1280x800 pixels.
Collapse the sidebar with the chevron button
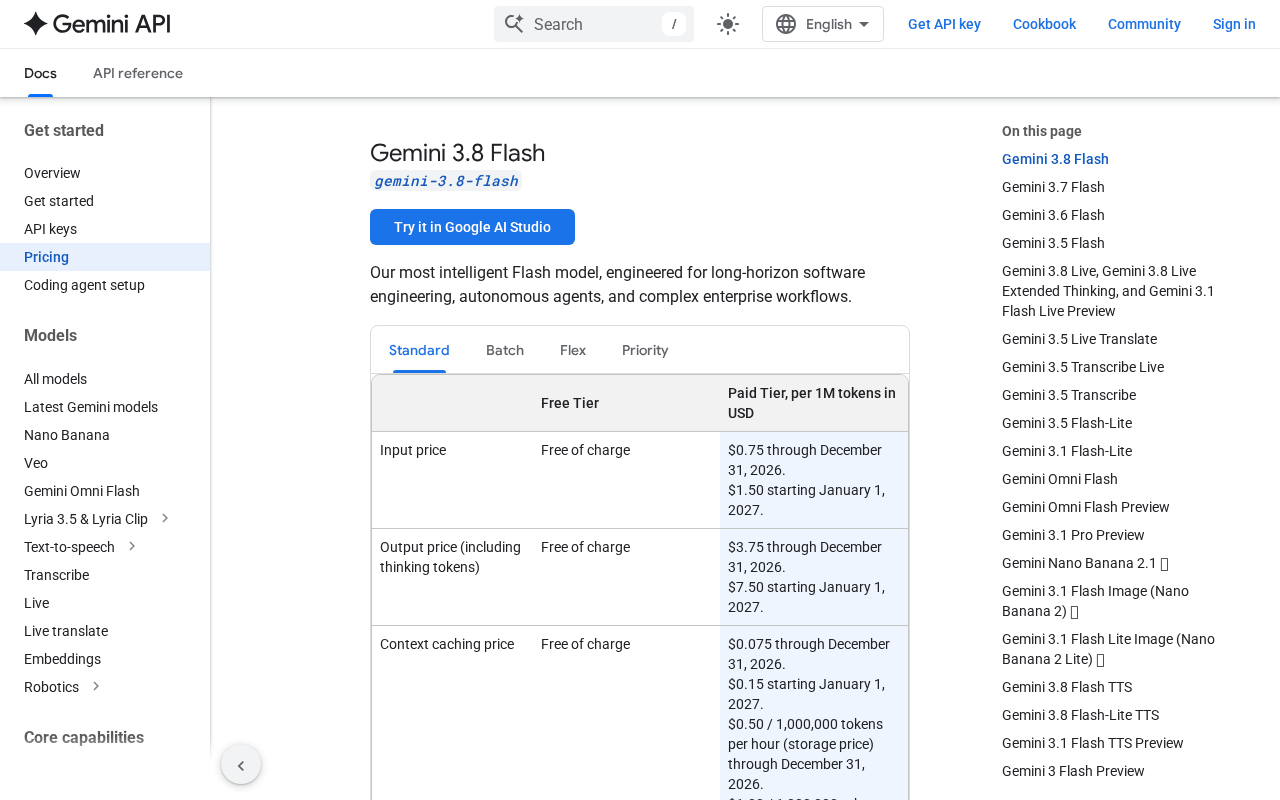241,765
